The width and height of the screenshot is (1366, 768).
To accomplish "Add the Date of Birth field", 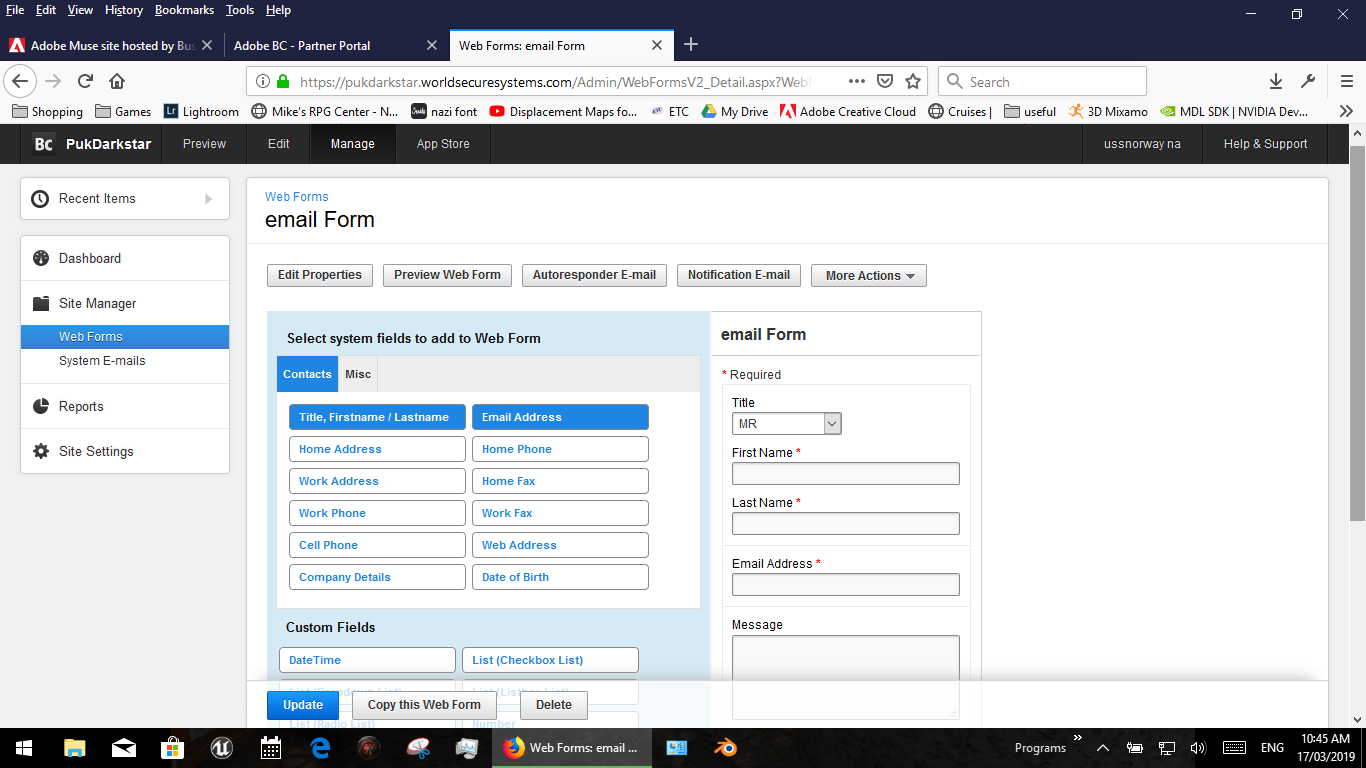I will click(x=560, y=577).
